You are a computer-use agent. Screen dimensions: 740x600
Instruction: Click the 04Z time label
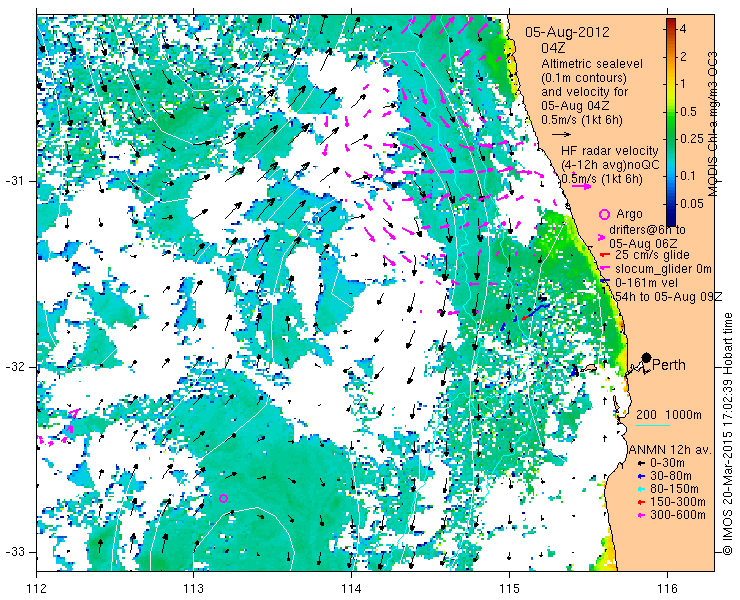point(553,48)
